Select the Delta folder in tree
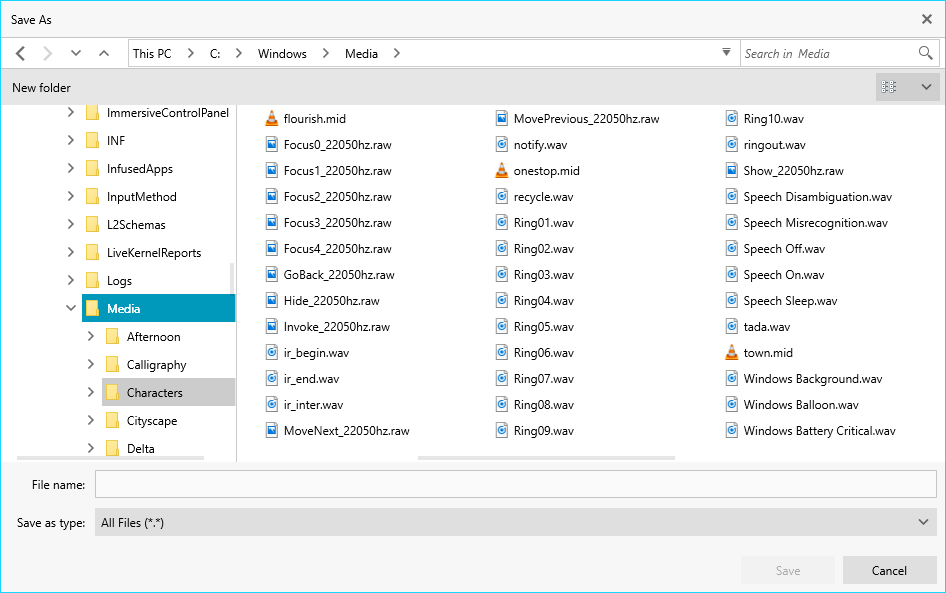Image resolution: width=946 pixels, height=593 pixels. click(x=141, y=448)
